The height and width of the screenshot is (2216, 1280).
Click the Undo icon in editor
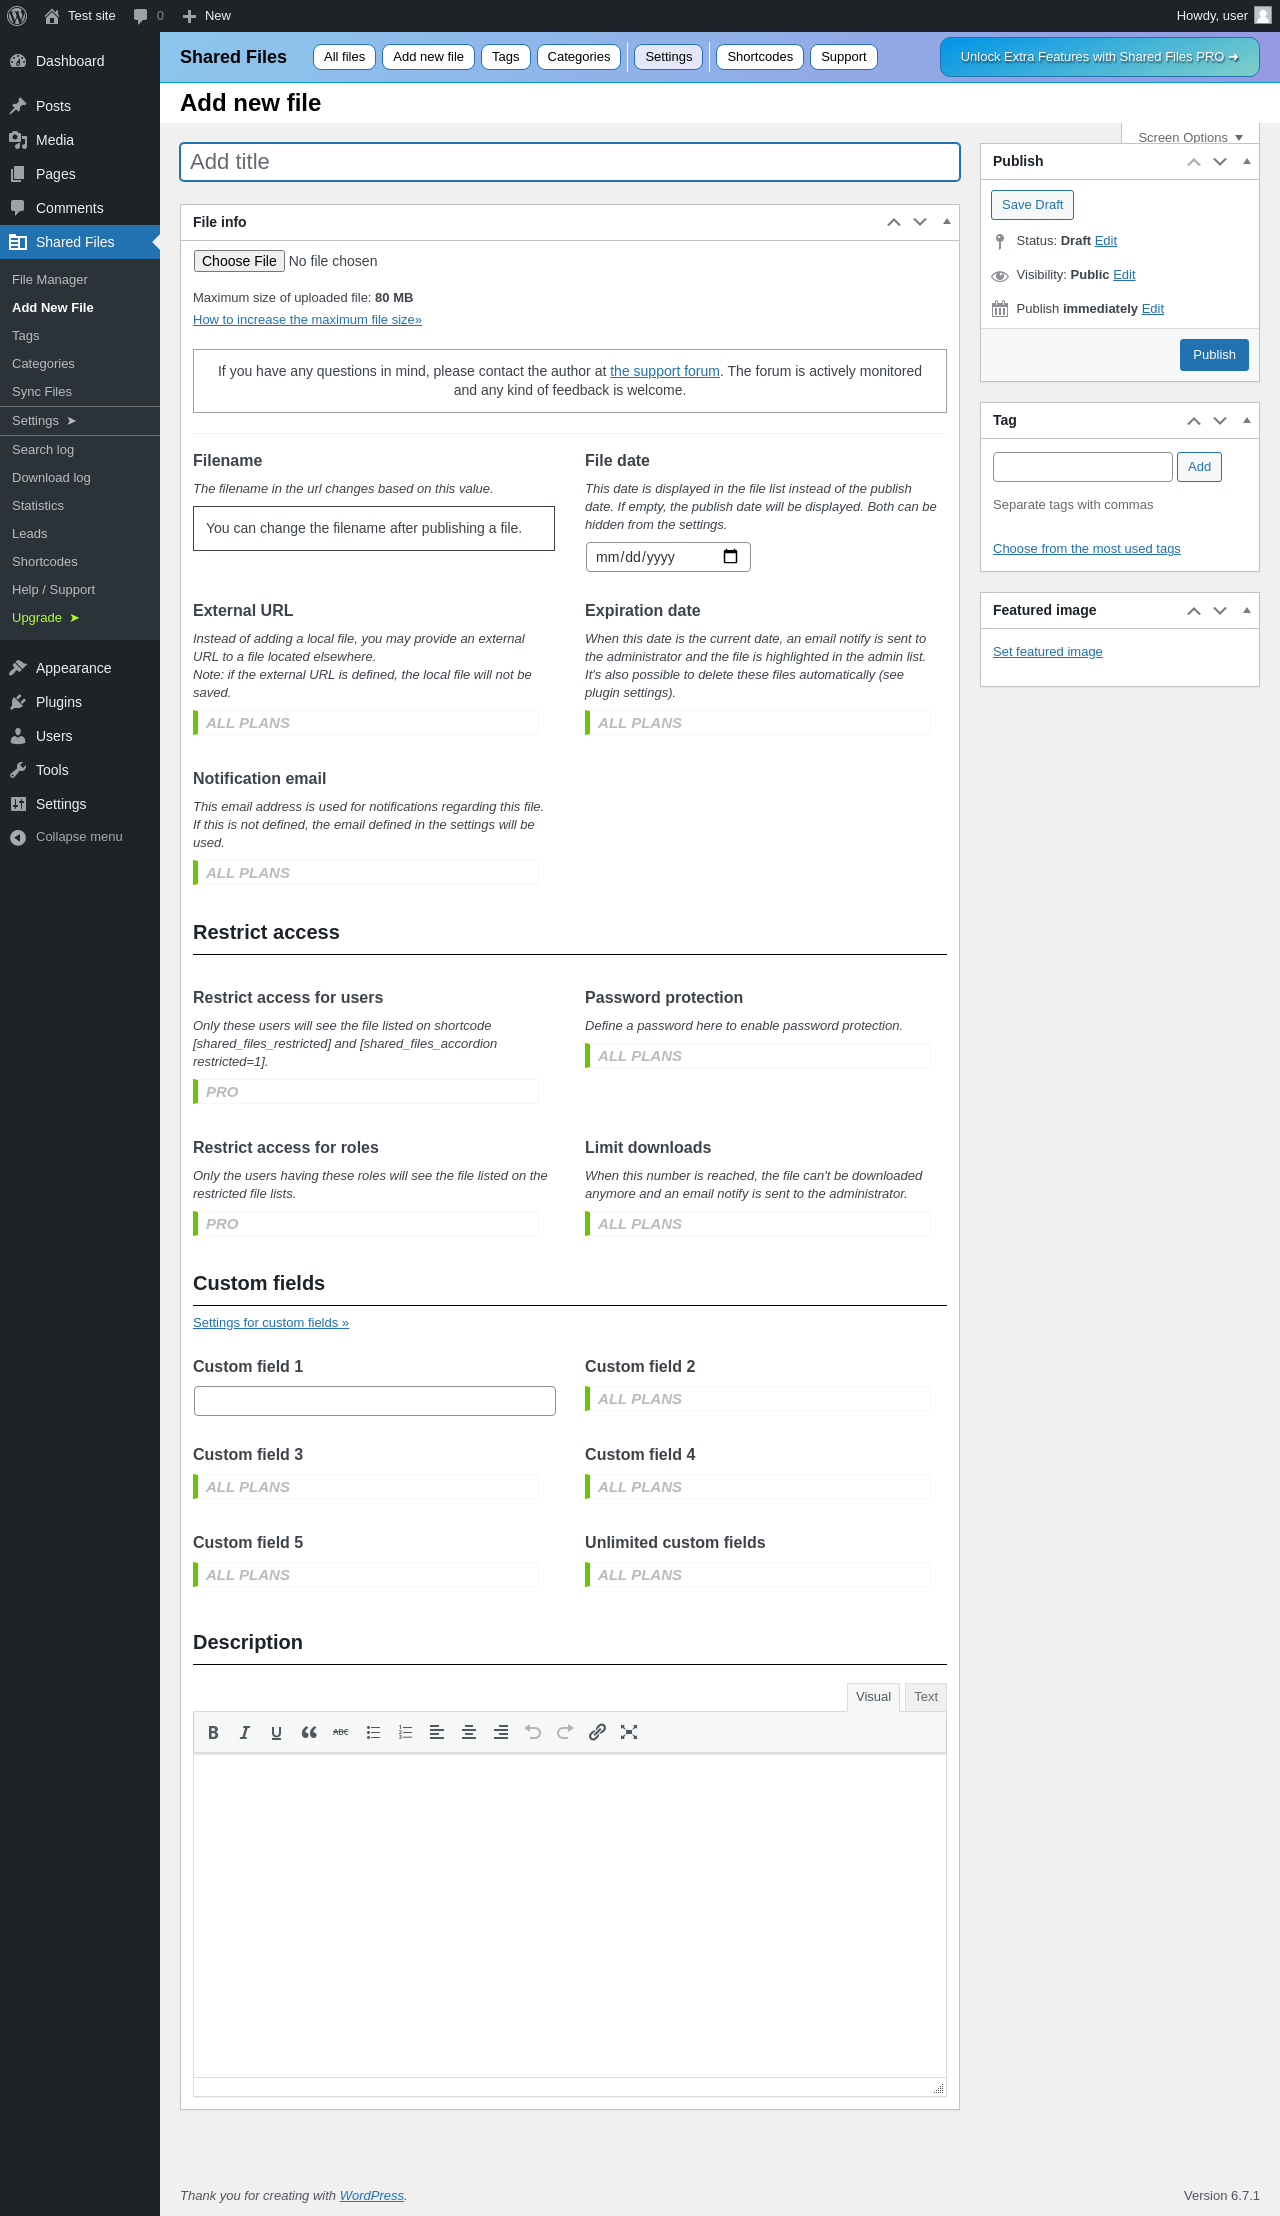pyautogui.click(x=533, y=1732)
